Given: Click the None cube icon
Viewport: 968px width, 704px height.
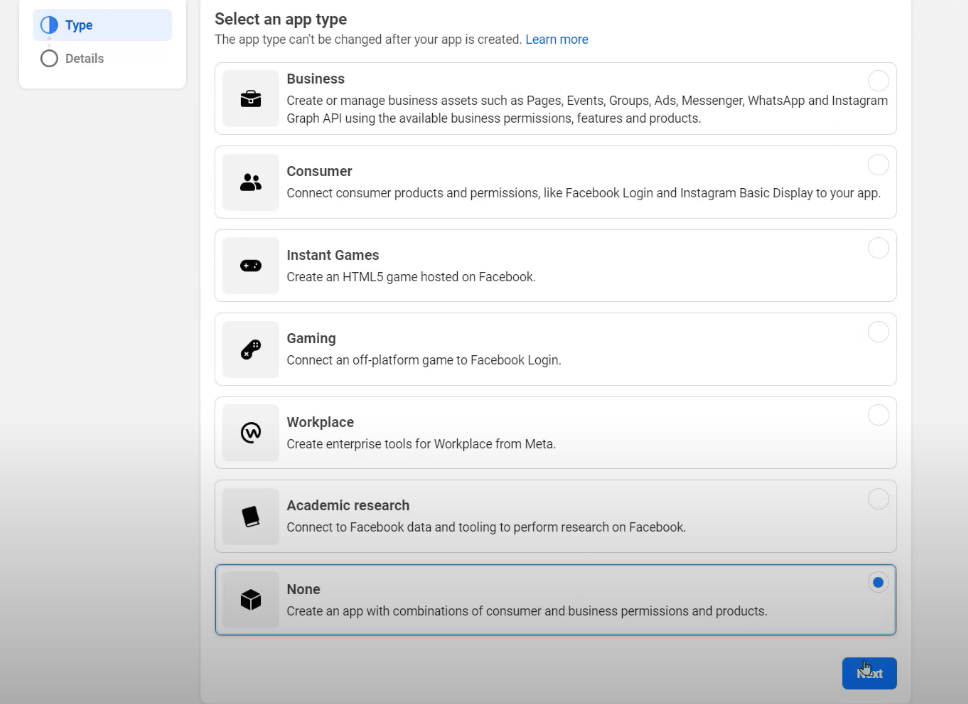Looking at the screenshot, I should point(251,600).
